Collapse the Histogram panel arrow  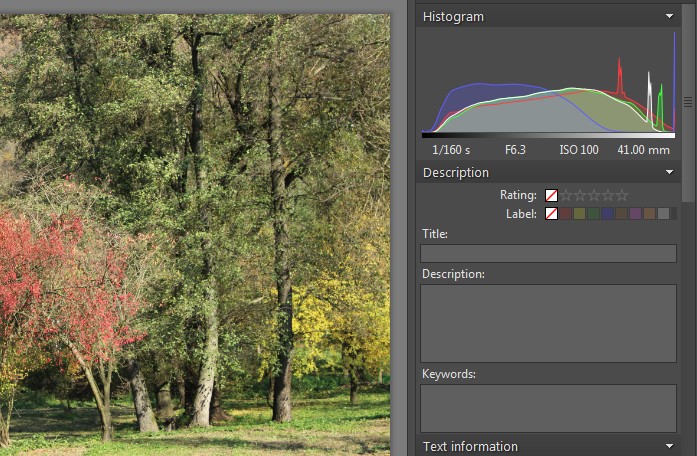pos(669,16)
